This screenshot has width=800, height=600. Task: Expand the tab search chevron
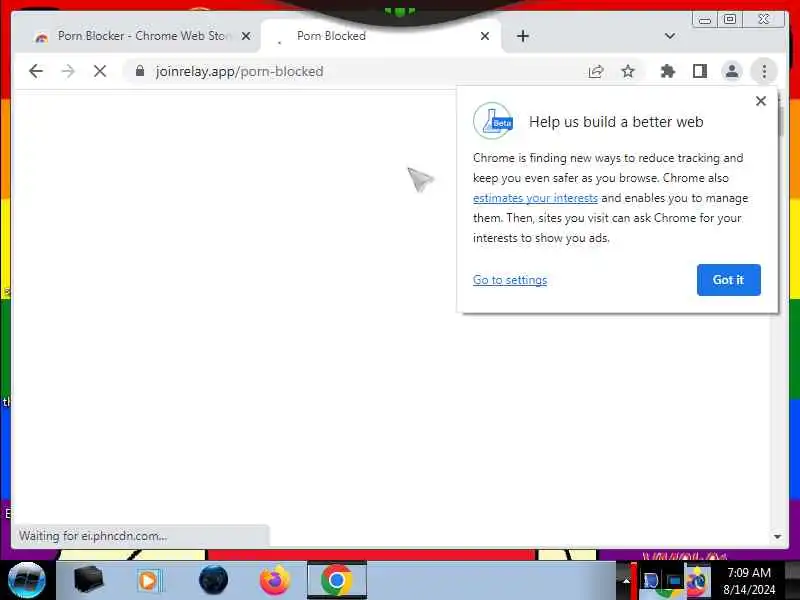pos(670,36)
